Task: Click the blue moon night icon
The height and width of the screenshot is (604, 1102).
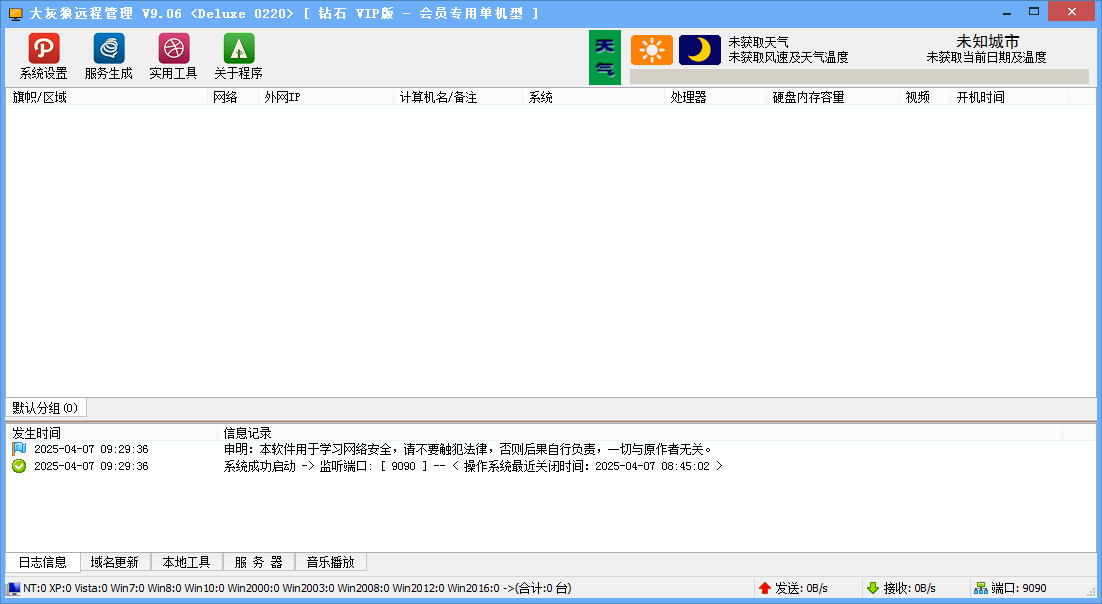Action: (700, 50)
